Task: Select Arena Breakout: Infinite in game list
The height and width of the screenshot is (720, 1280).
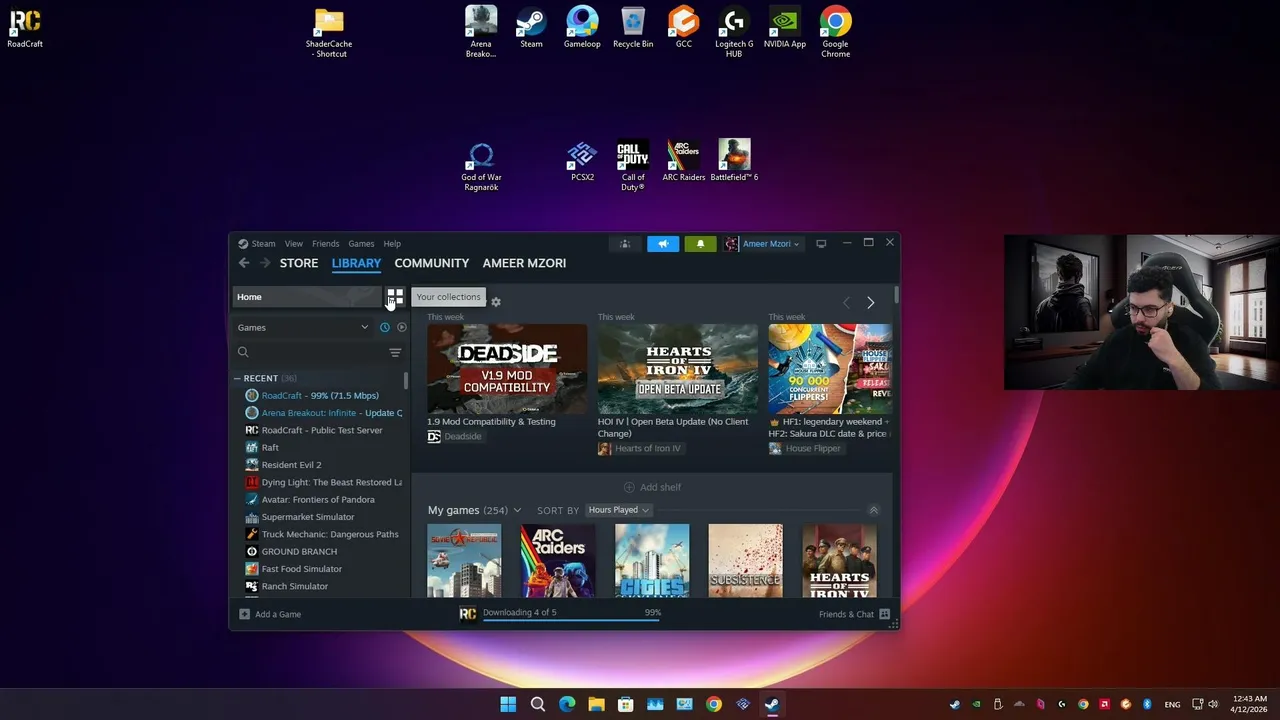Action: [323, 413]
